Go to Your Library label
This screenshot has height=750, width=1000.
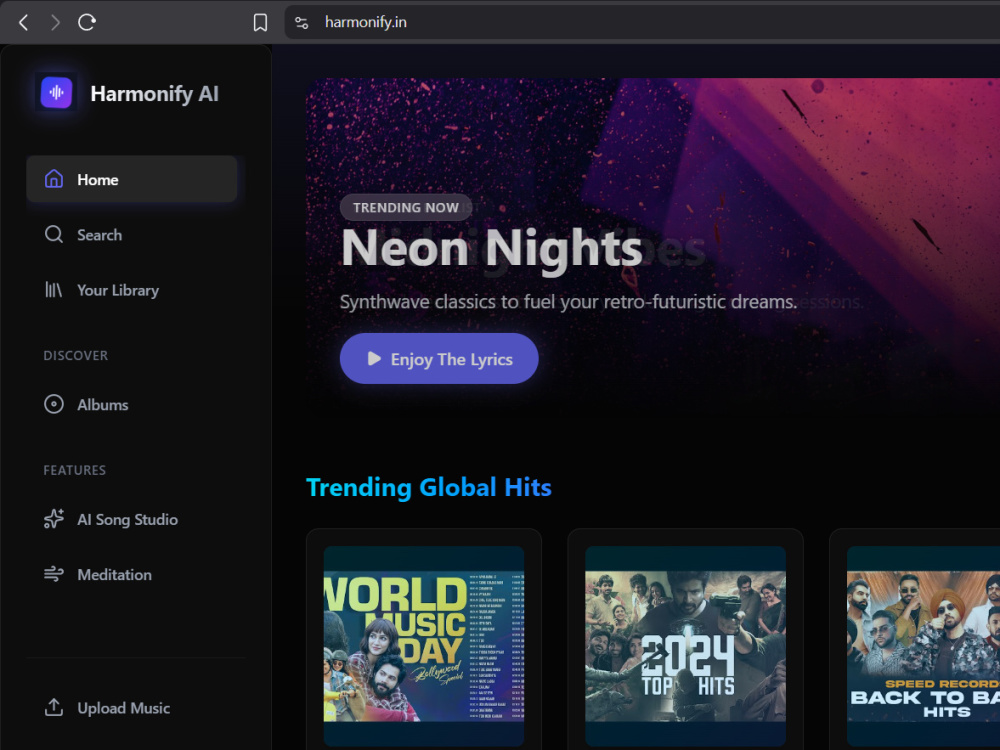click(x=118, y=290)
